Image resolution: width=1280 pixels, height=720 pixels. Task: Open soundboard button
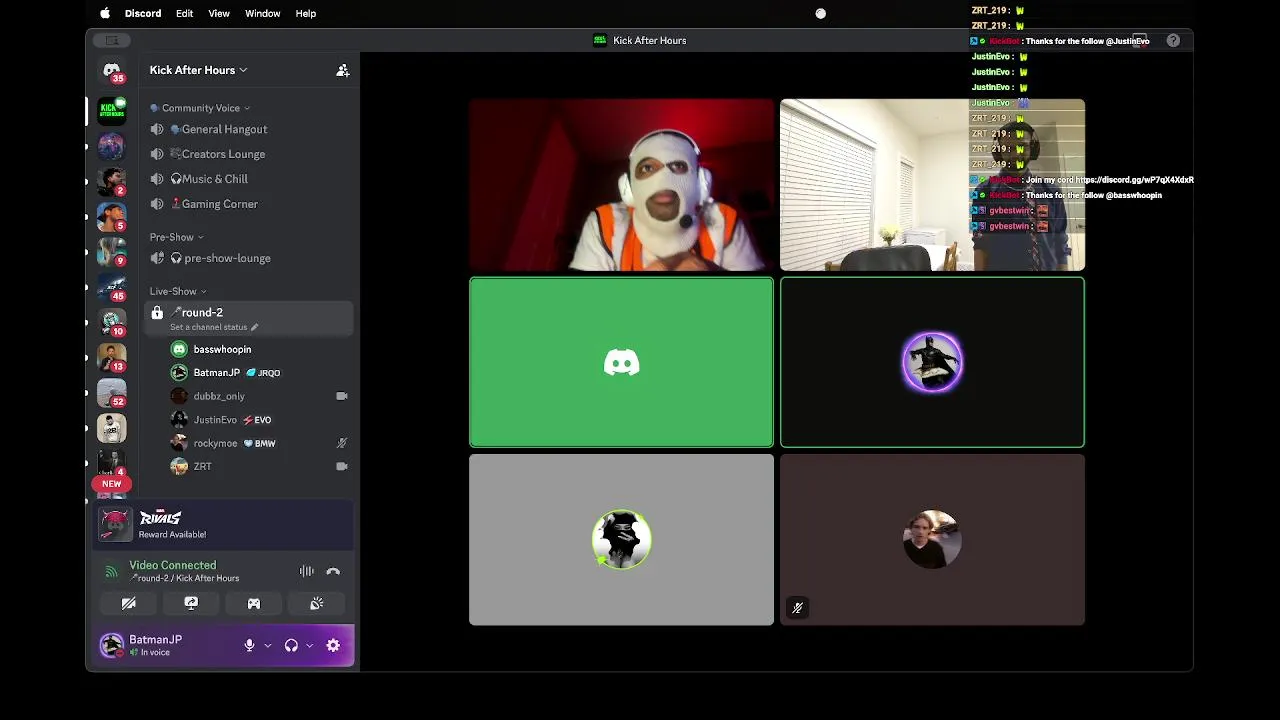pyautogui.click(x=316, y=603)
